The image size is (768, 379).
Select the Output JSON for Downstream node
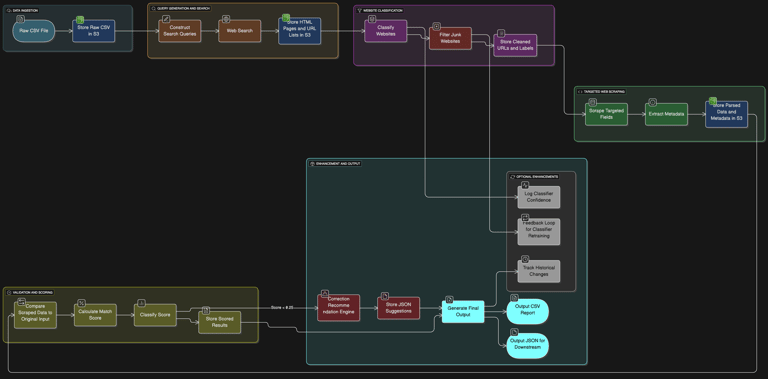pos(528,346)
